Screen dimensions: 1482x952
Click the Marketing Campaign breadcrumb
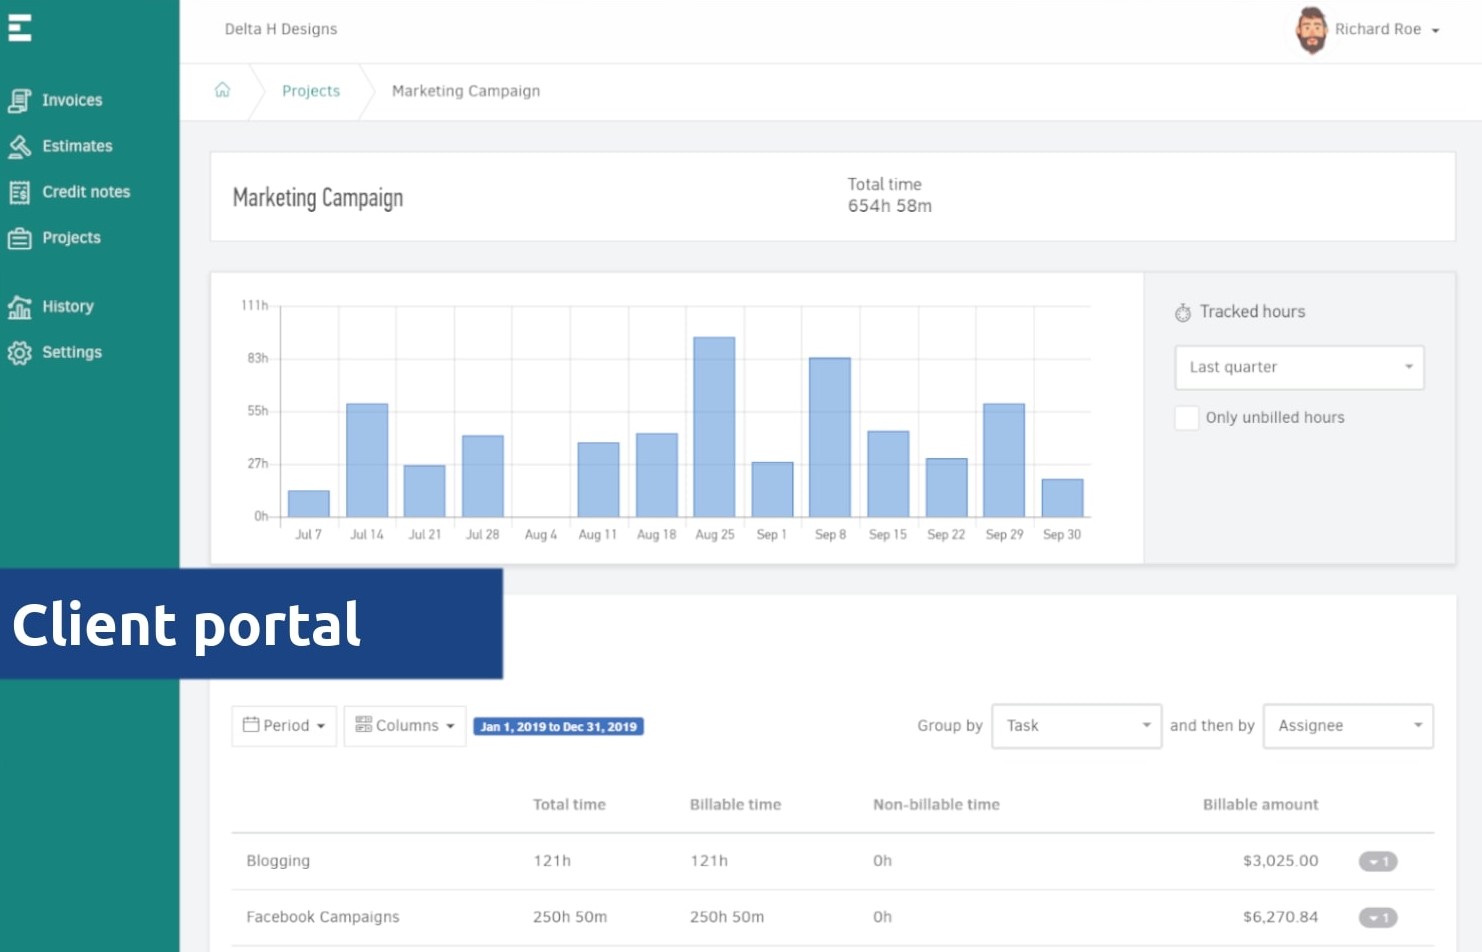point(466,91)
